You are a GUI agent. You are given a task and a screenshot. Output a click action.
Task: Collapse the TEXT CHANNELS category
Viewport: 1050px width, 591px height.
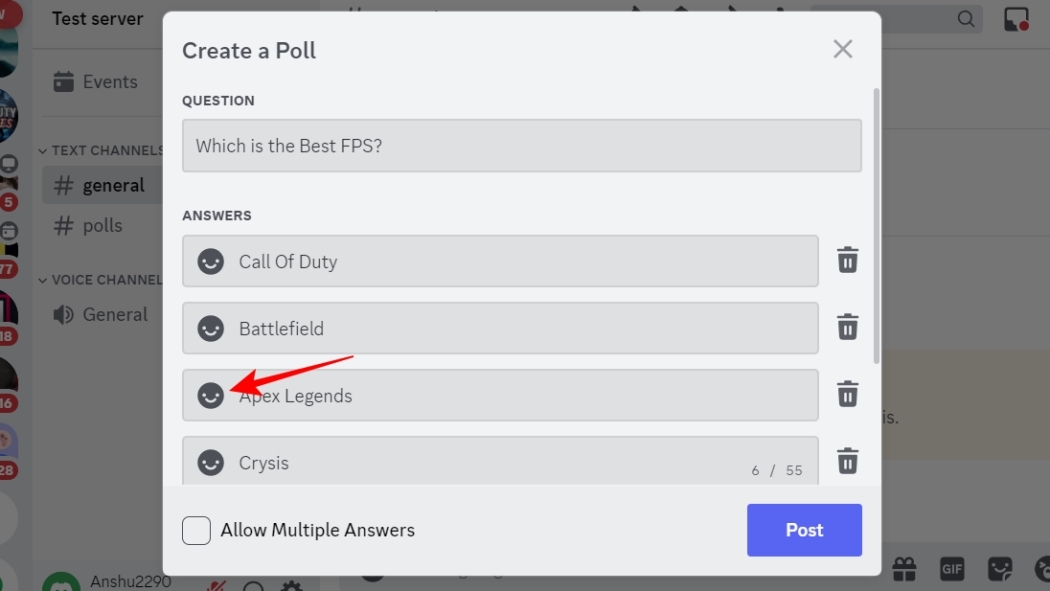pos(42,150)
